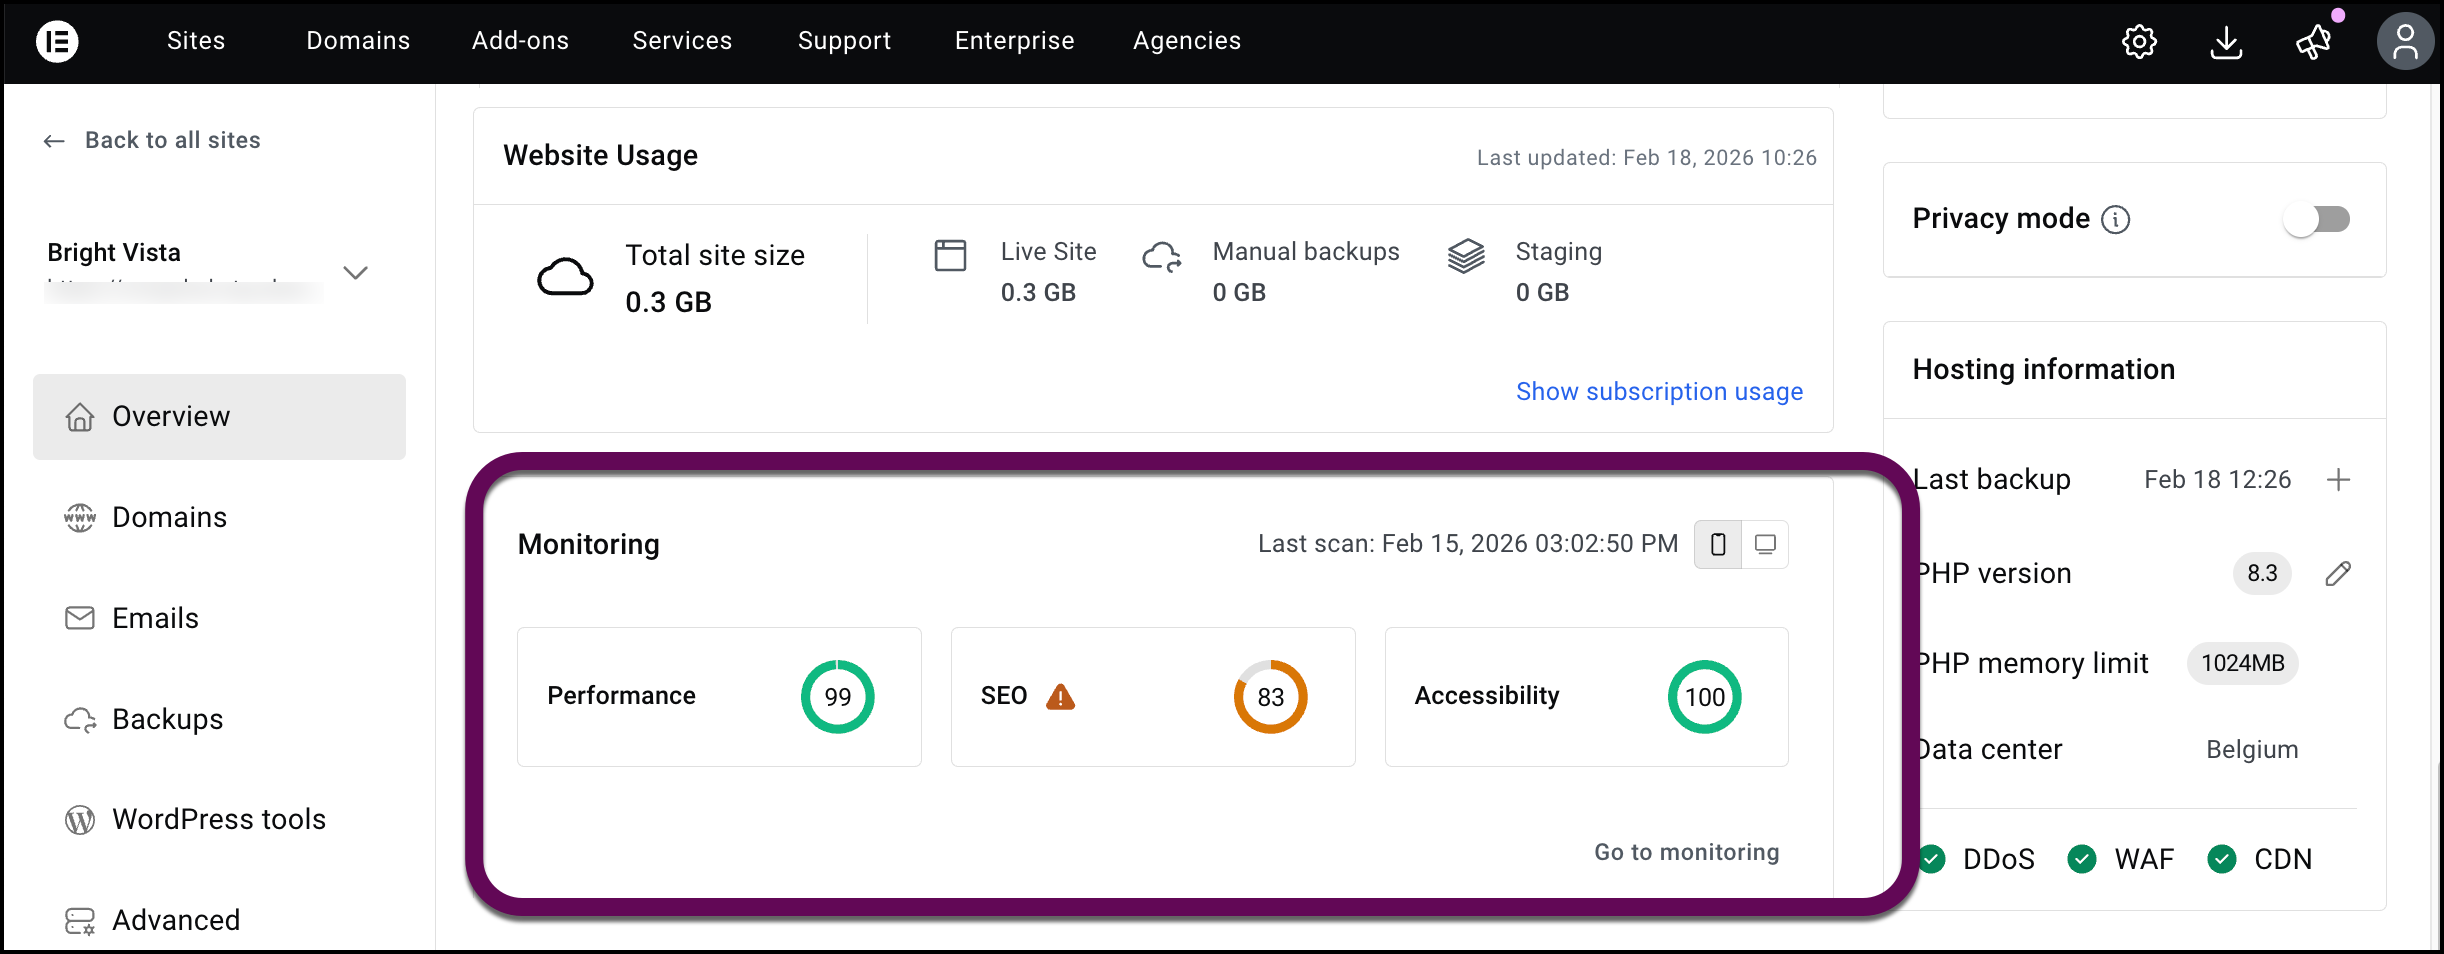Go to monitoring details
Screen dimensions: 2444x954
(x=1686, y=852)
